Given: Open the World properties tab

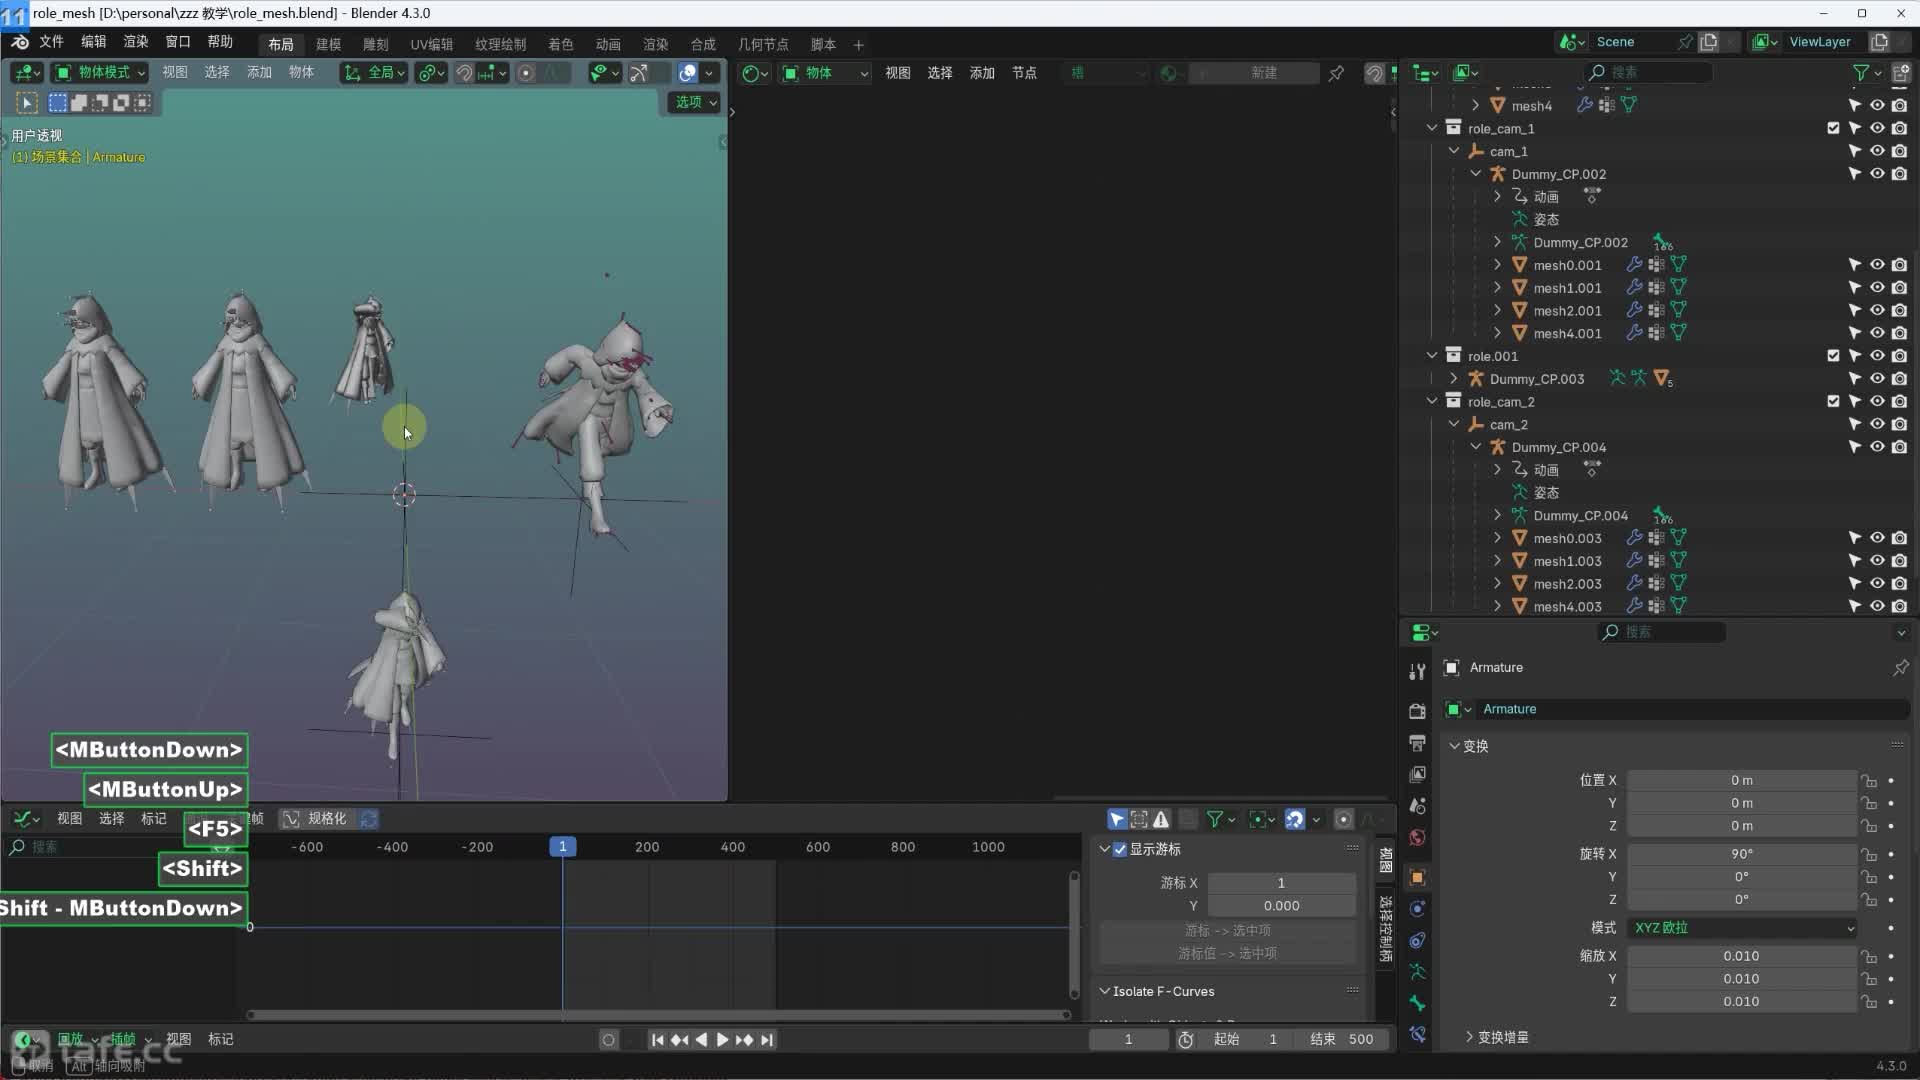Looking at the screenshot, I should [1417, 837].
